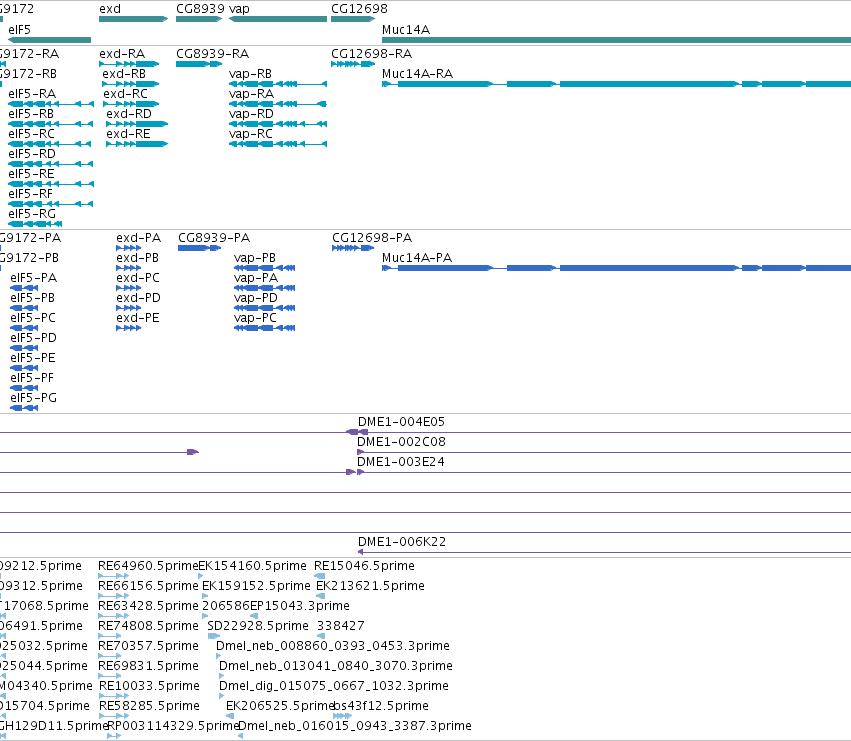This screenshot has height=741, width=851.
Task: Select protein eIF5-PA
Action: tap(24, 289)
